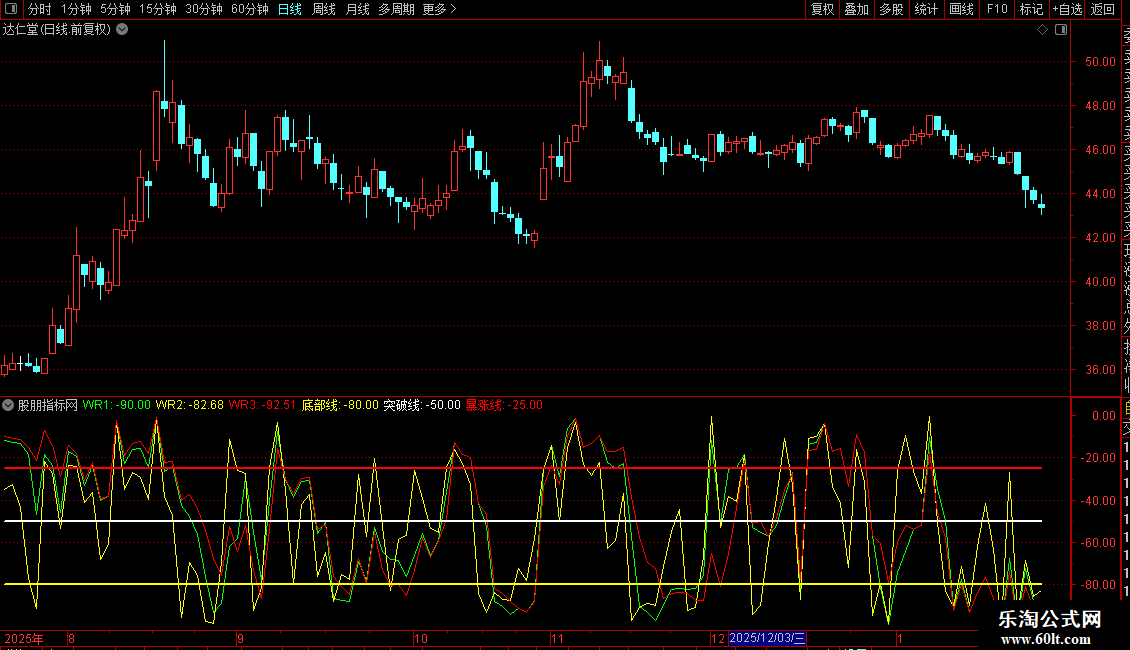Click the month 1 marker on date axis

point(899,638)
